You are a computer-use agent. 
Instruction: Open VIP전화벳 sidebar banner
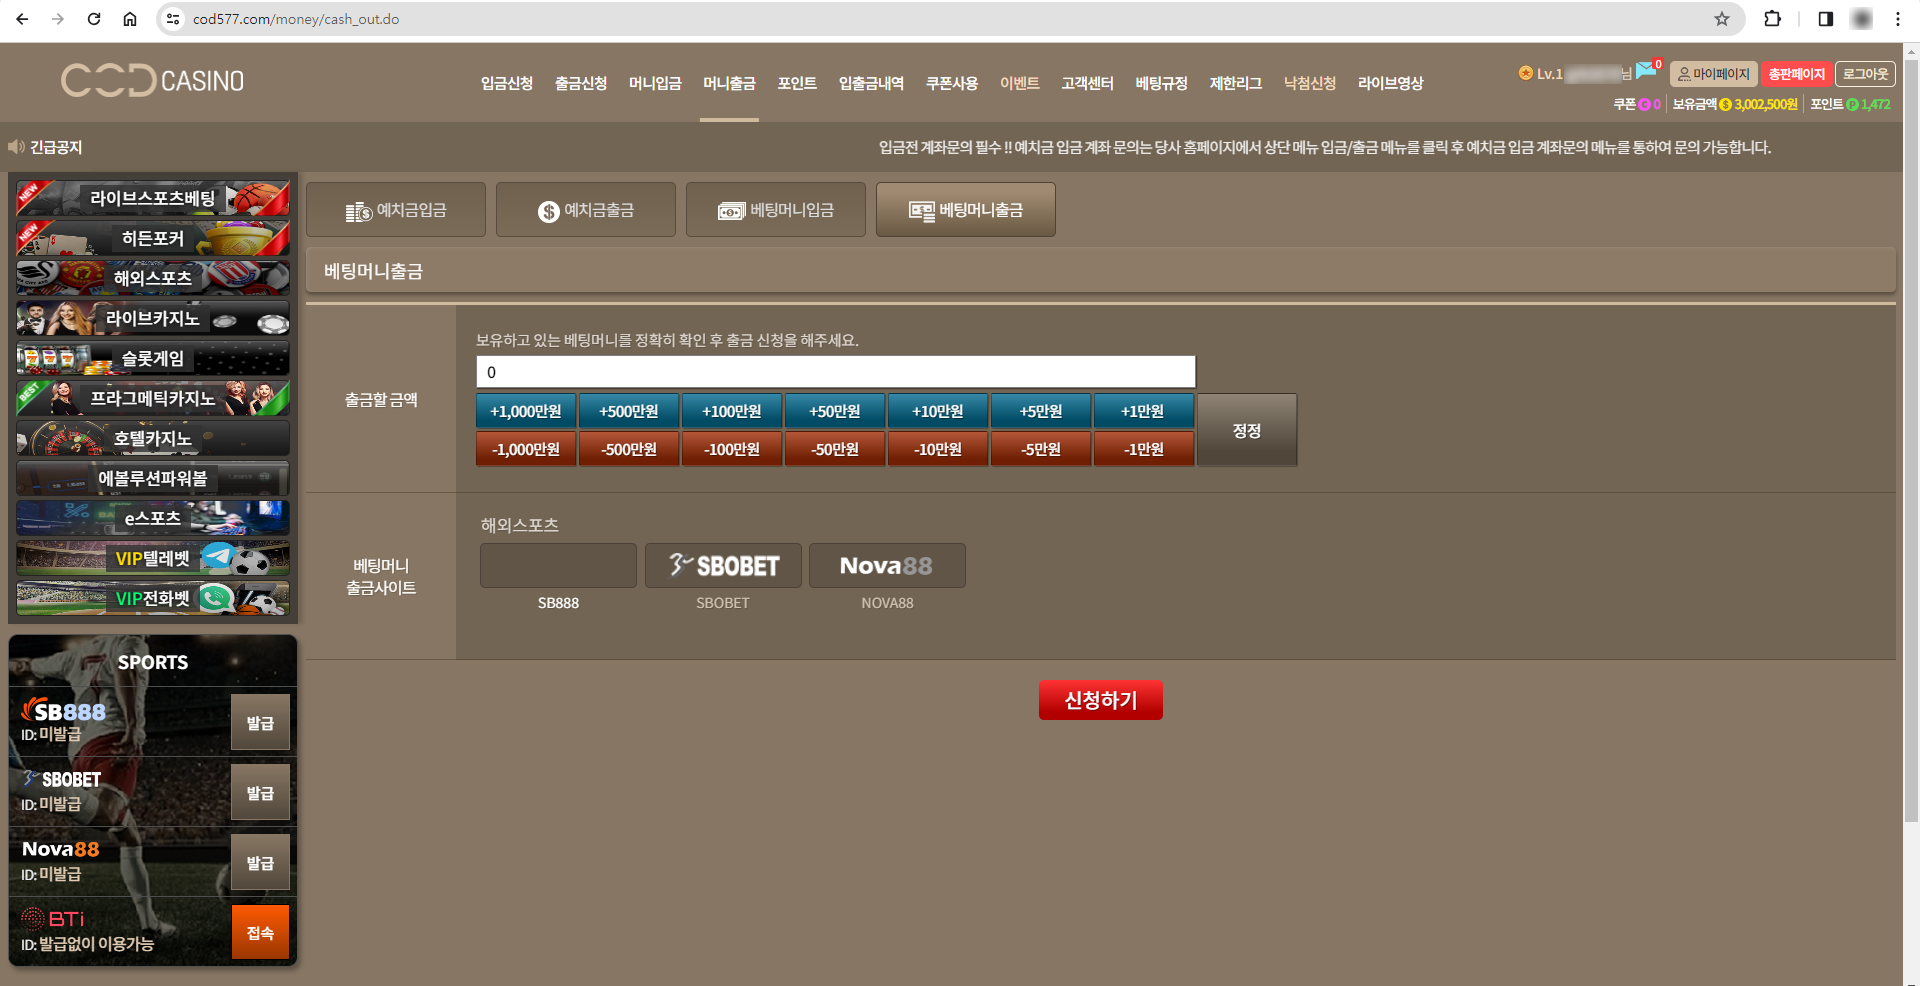tap(153, 598)
